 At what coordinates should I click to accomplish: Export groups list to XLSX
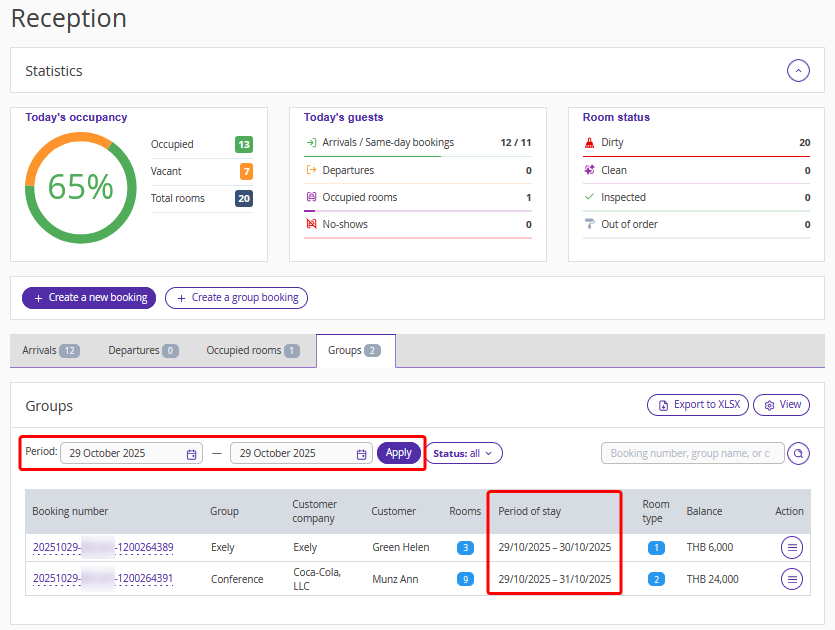[697, 405]
